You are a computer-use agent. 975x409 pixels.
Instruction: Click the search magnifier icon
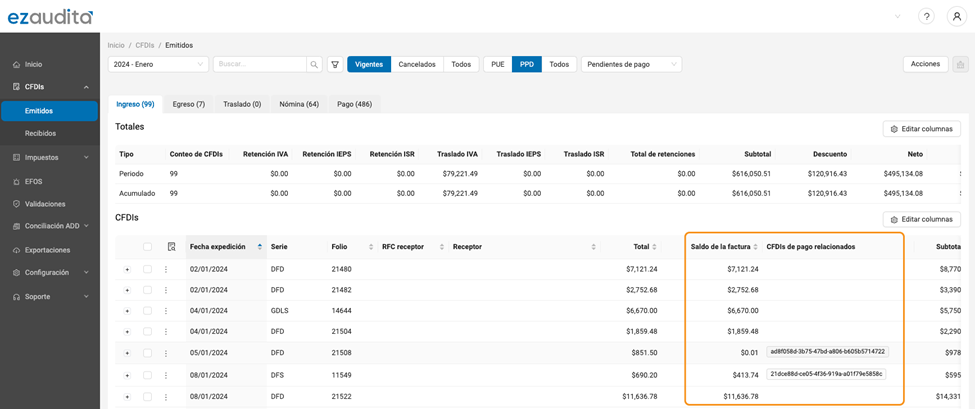[314, 65]
